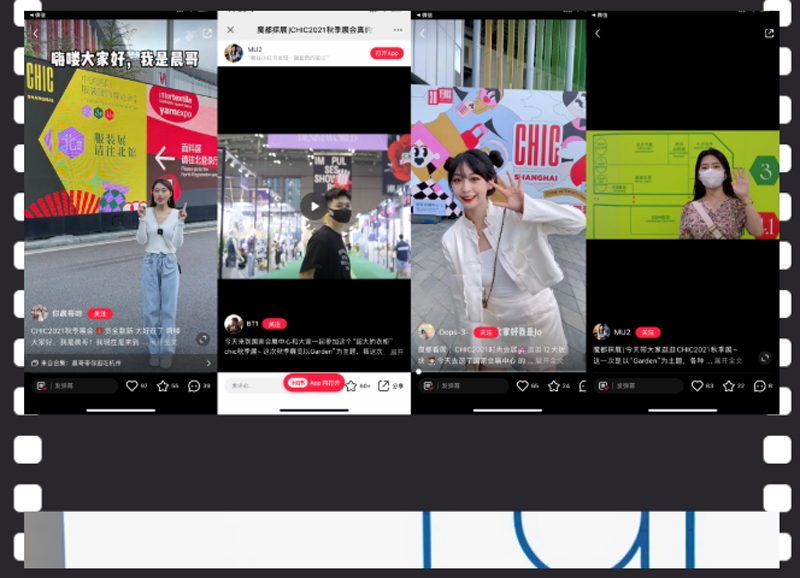Tap the red App内打开 floating button

(314, 383)
